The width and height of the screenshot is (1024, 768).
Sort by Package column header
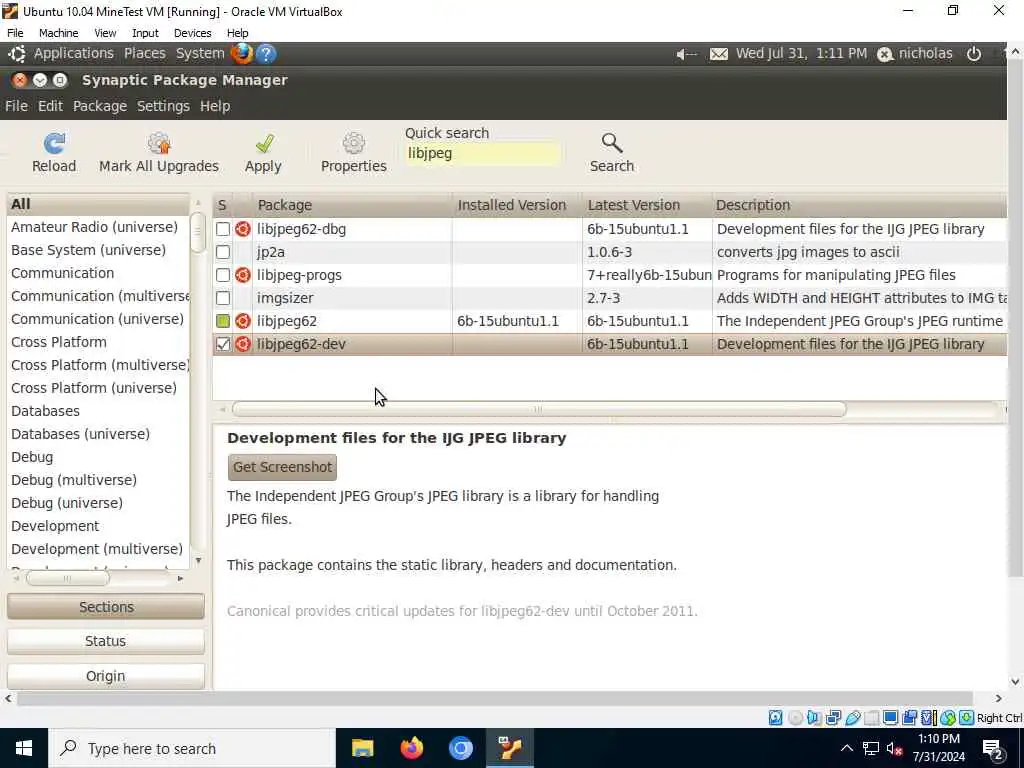(352, 205)
